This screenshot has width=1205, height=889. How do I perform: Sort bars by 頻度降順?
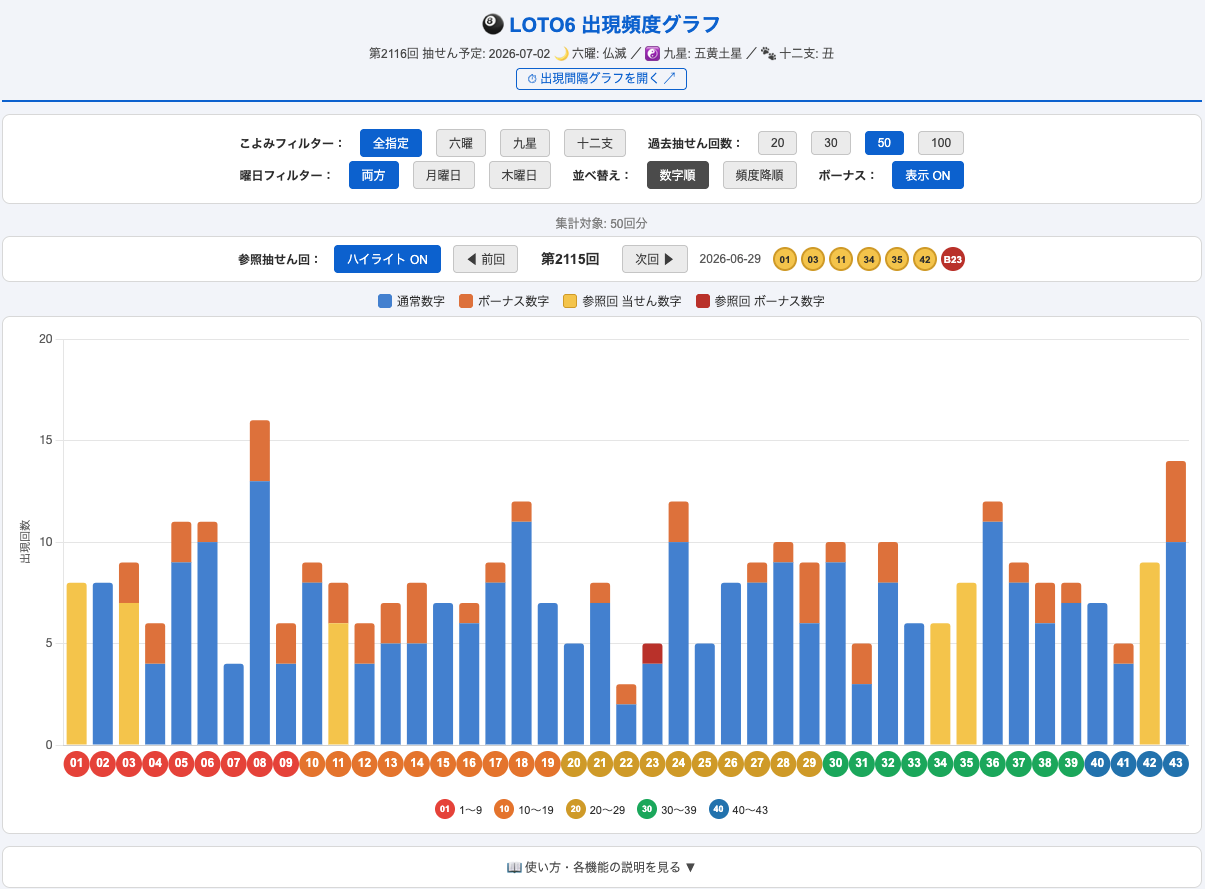click(760, 175)
